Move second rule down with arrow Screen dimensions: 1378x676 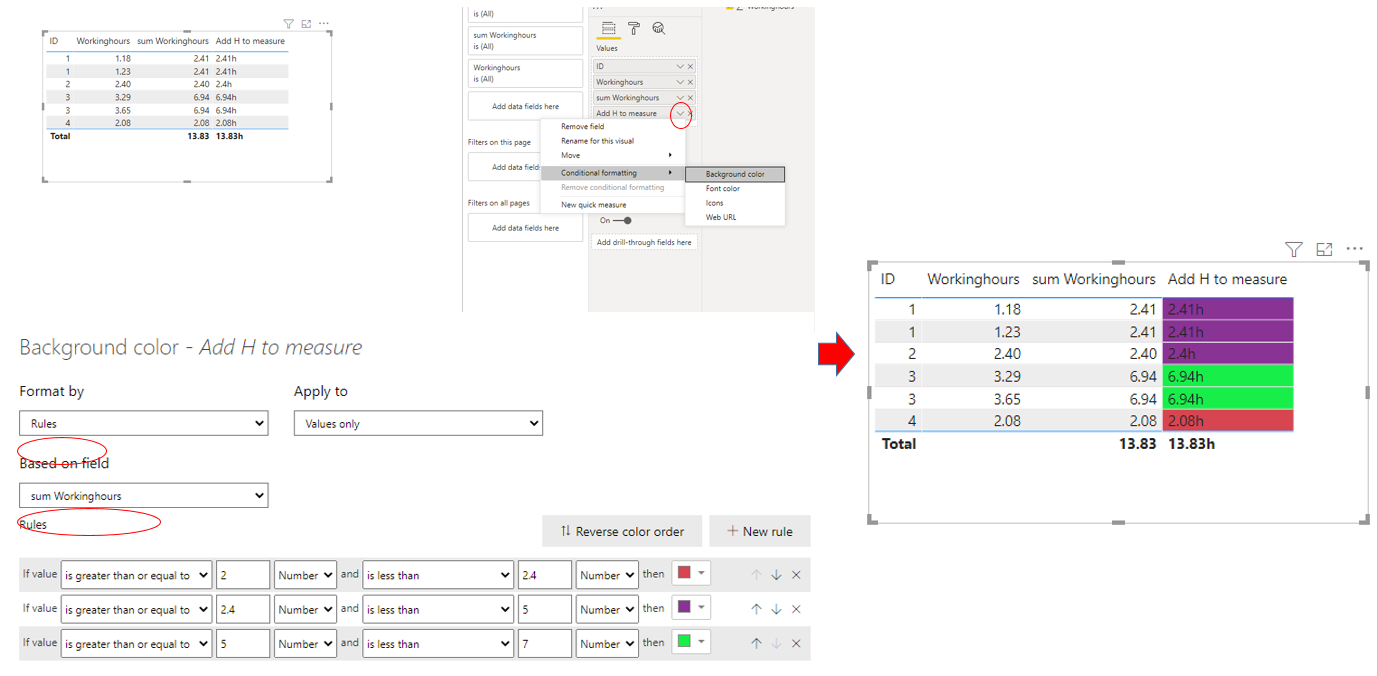[776, 609]
